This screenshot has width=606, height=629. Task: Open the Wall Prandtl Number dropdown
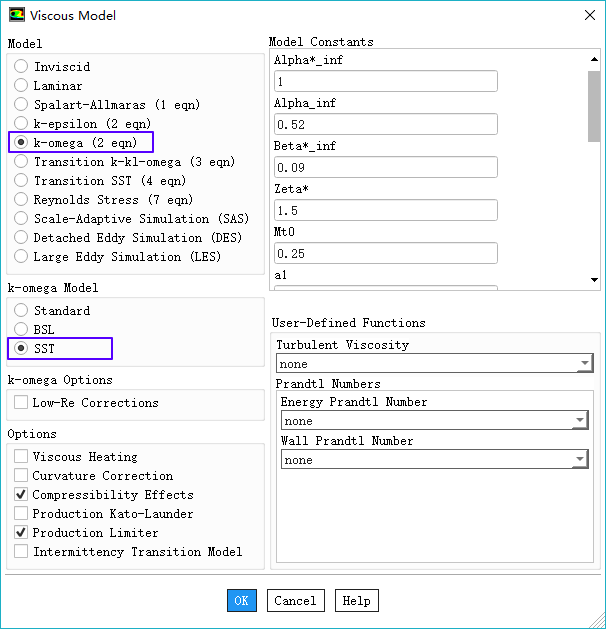click(x=434, y=459)
